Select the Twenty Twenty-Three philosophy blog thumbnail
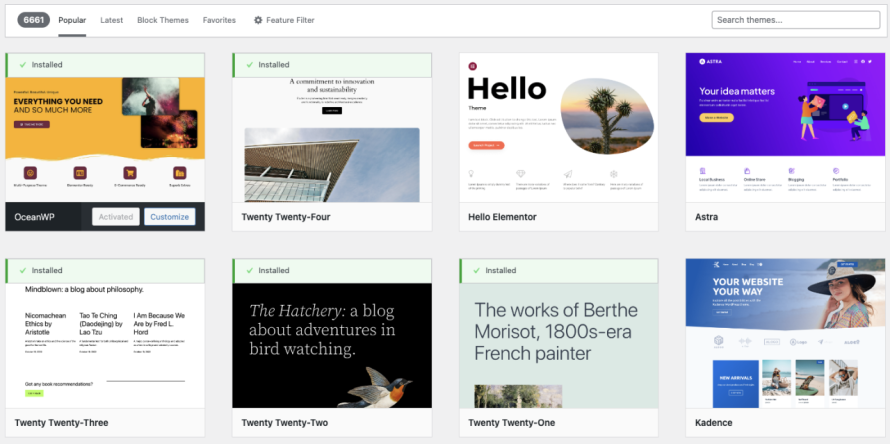Image resolution: width=890 pixels, height=444 pixels. coord(105,345)
